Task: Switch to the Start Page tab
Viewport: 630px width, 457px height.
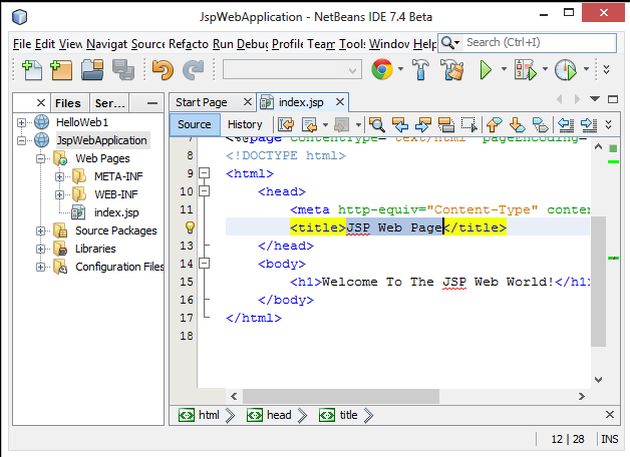Action: click(x=201, y=102)
